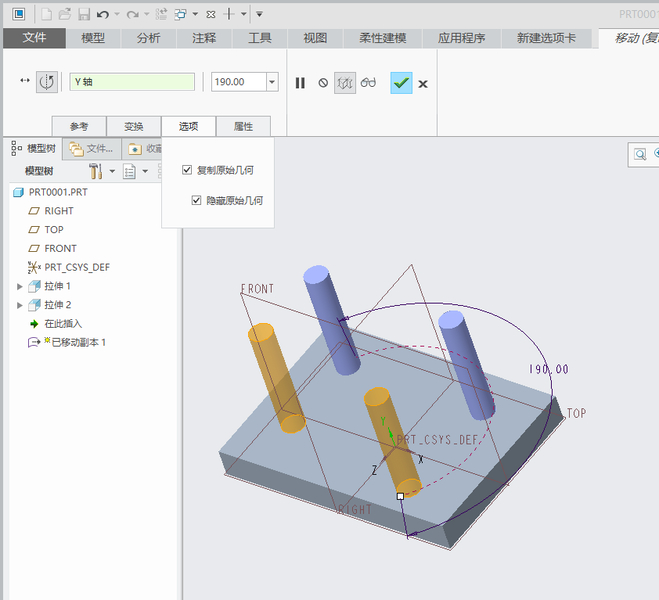Click the verify glasses preview icon
Image resolution: width=659 pixels, height=600 pixels.
coord(368,82)
